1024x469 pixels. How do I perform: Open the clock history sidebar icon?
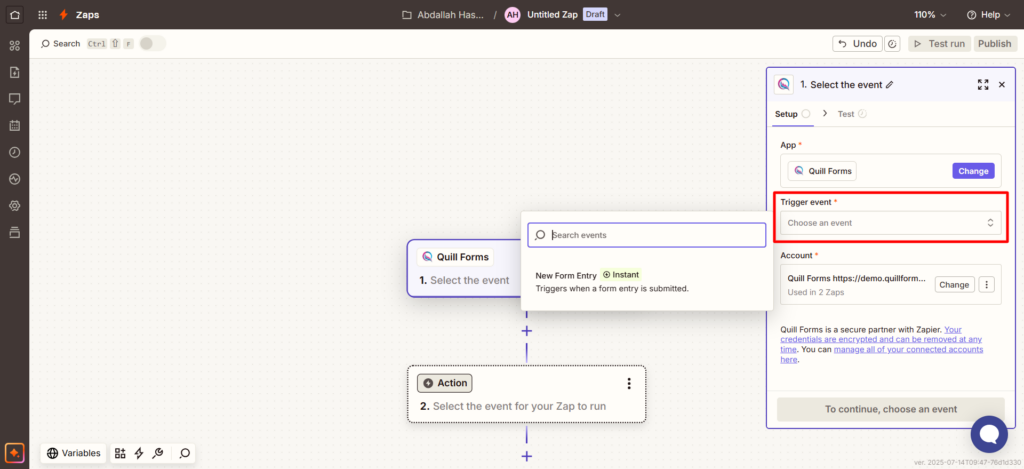(x=14, y=152)
